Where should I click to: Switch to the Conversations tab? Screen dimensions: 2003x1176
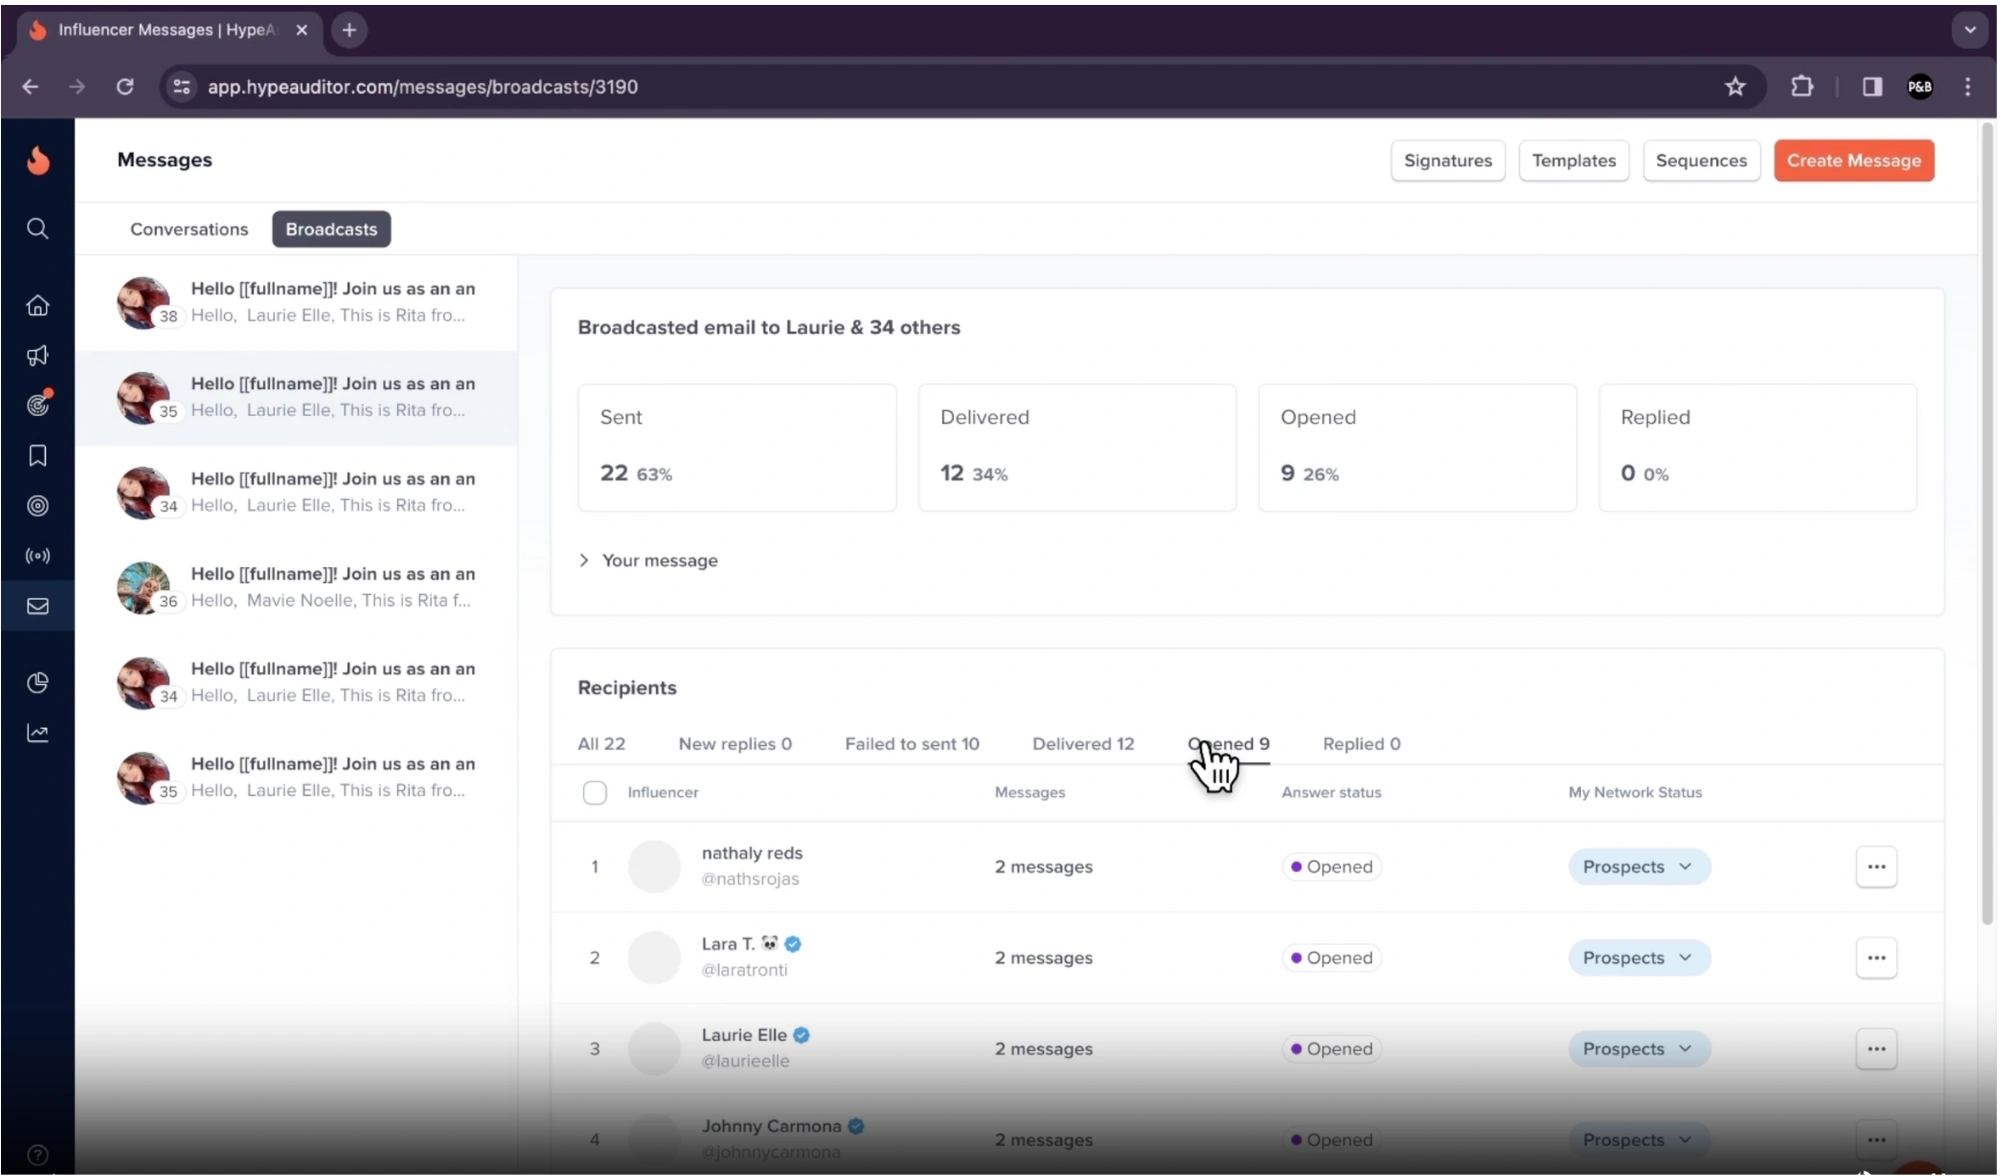pyautogui.click(x=189, y=229)
